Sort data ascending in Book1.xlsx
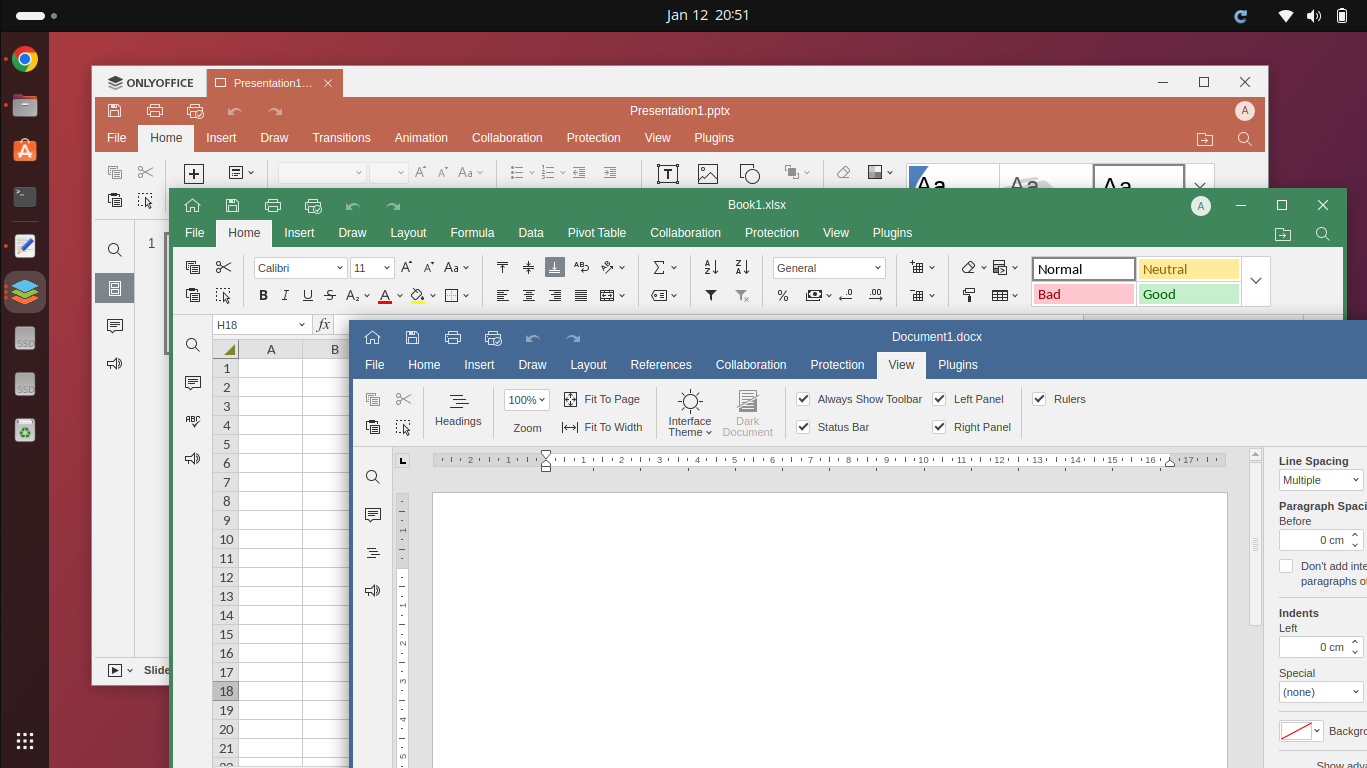Image resolution: width=1367 pixels, height=768 pixels. (711, 267)
